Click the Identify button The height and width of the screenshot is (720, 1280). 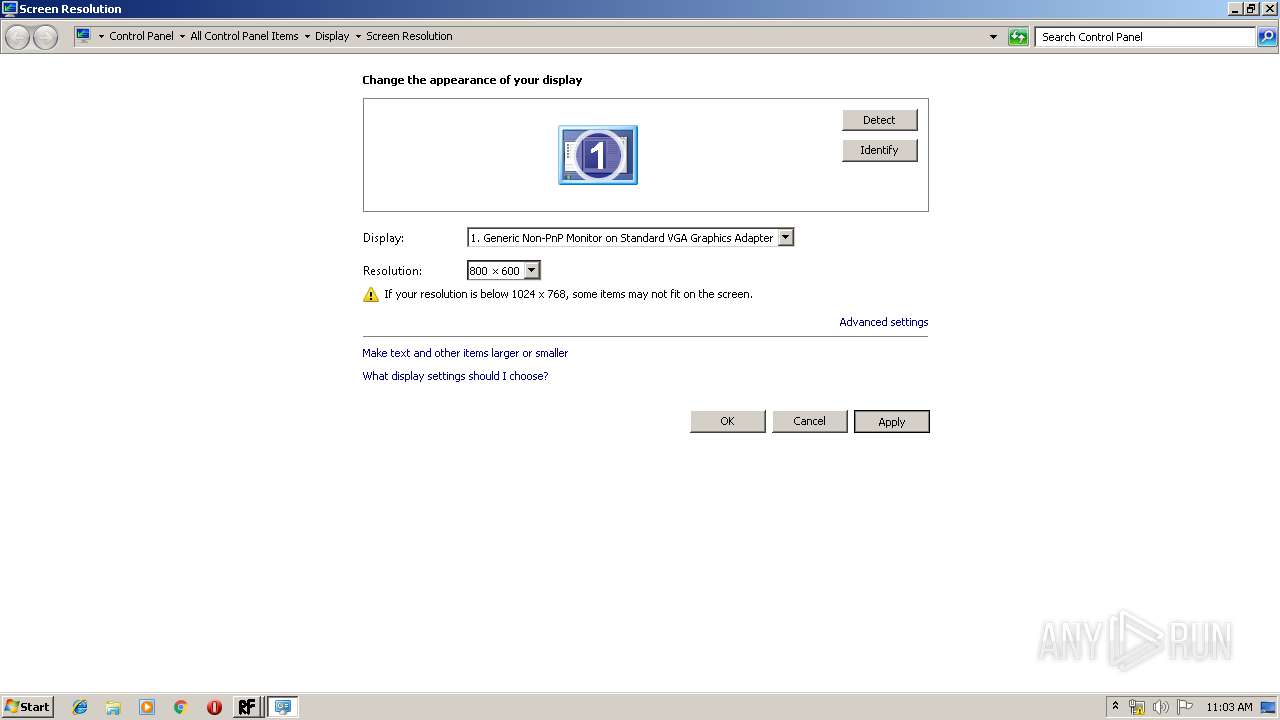point(879,150)
